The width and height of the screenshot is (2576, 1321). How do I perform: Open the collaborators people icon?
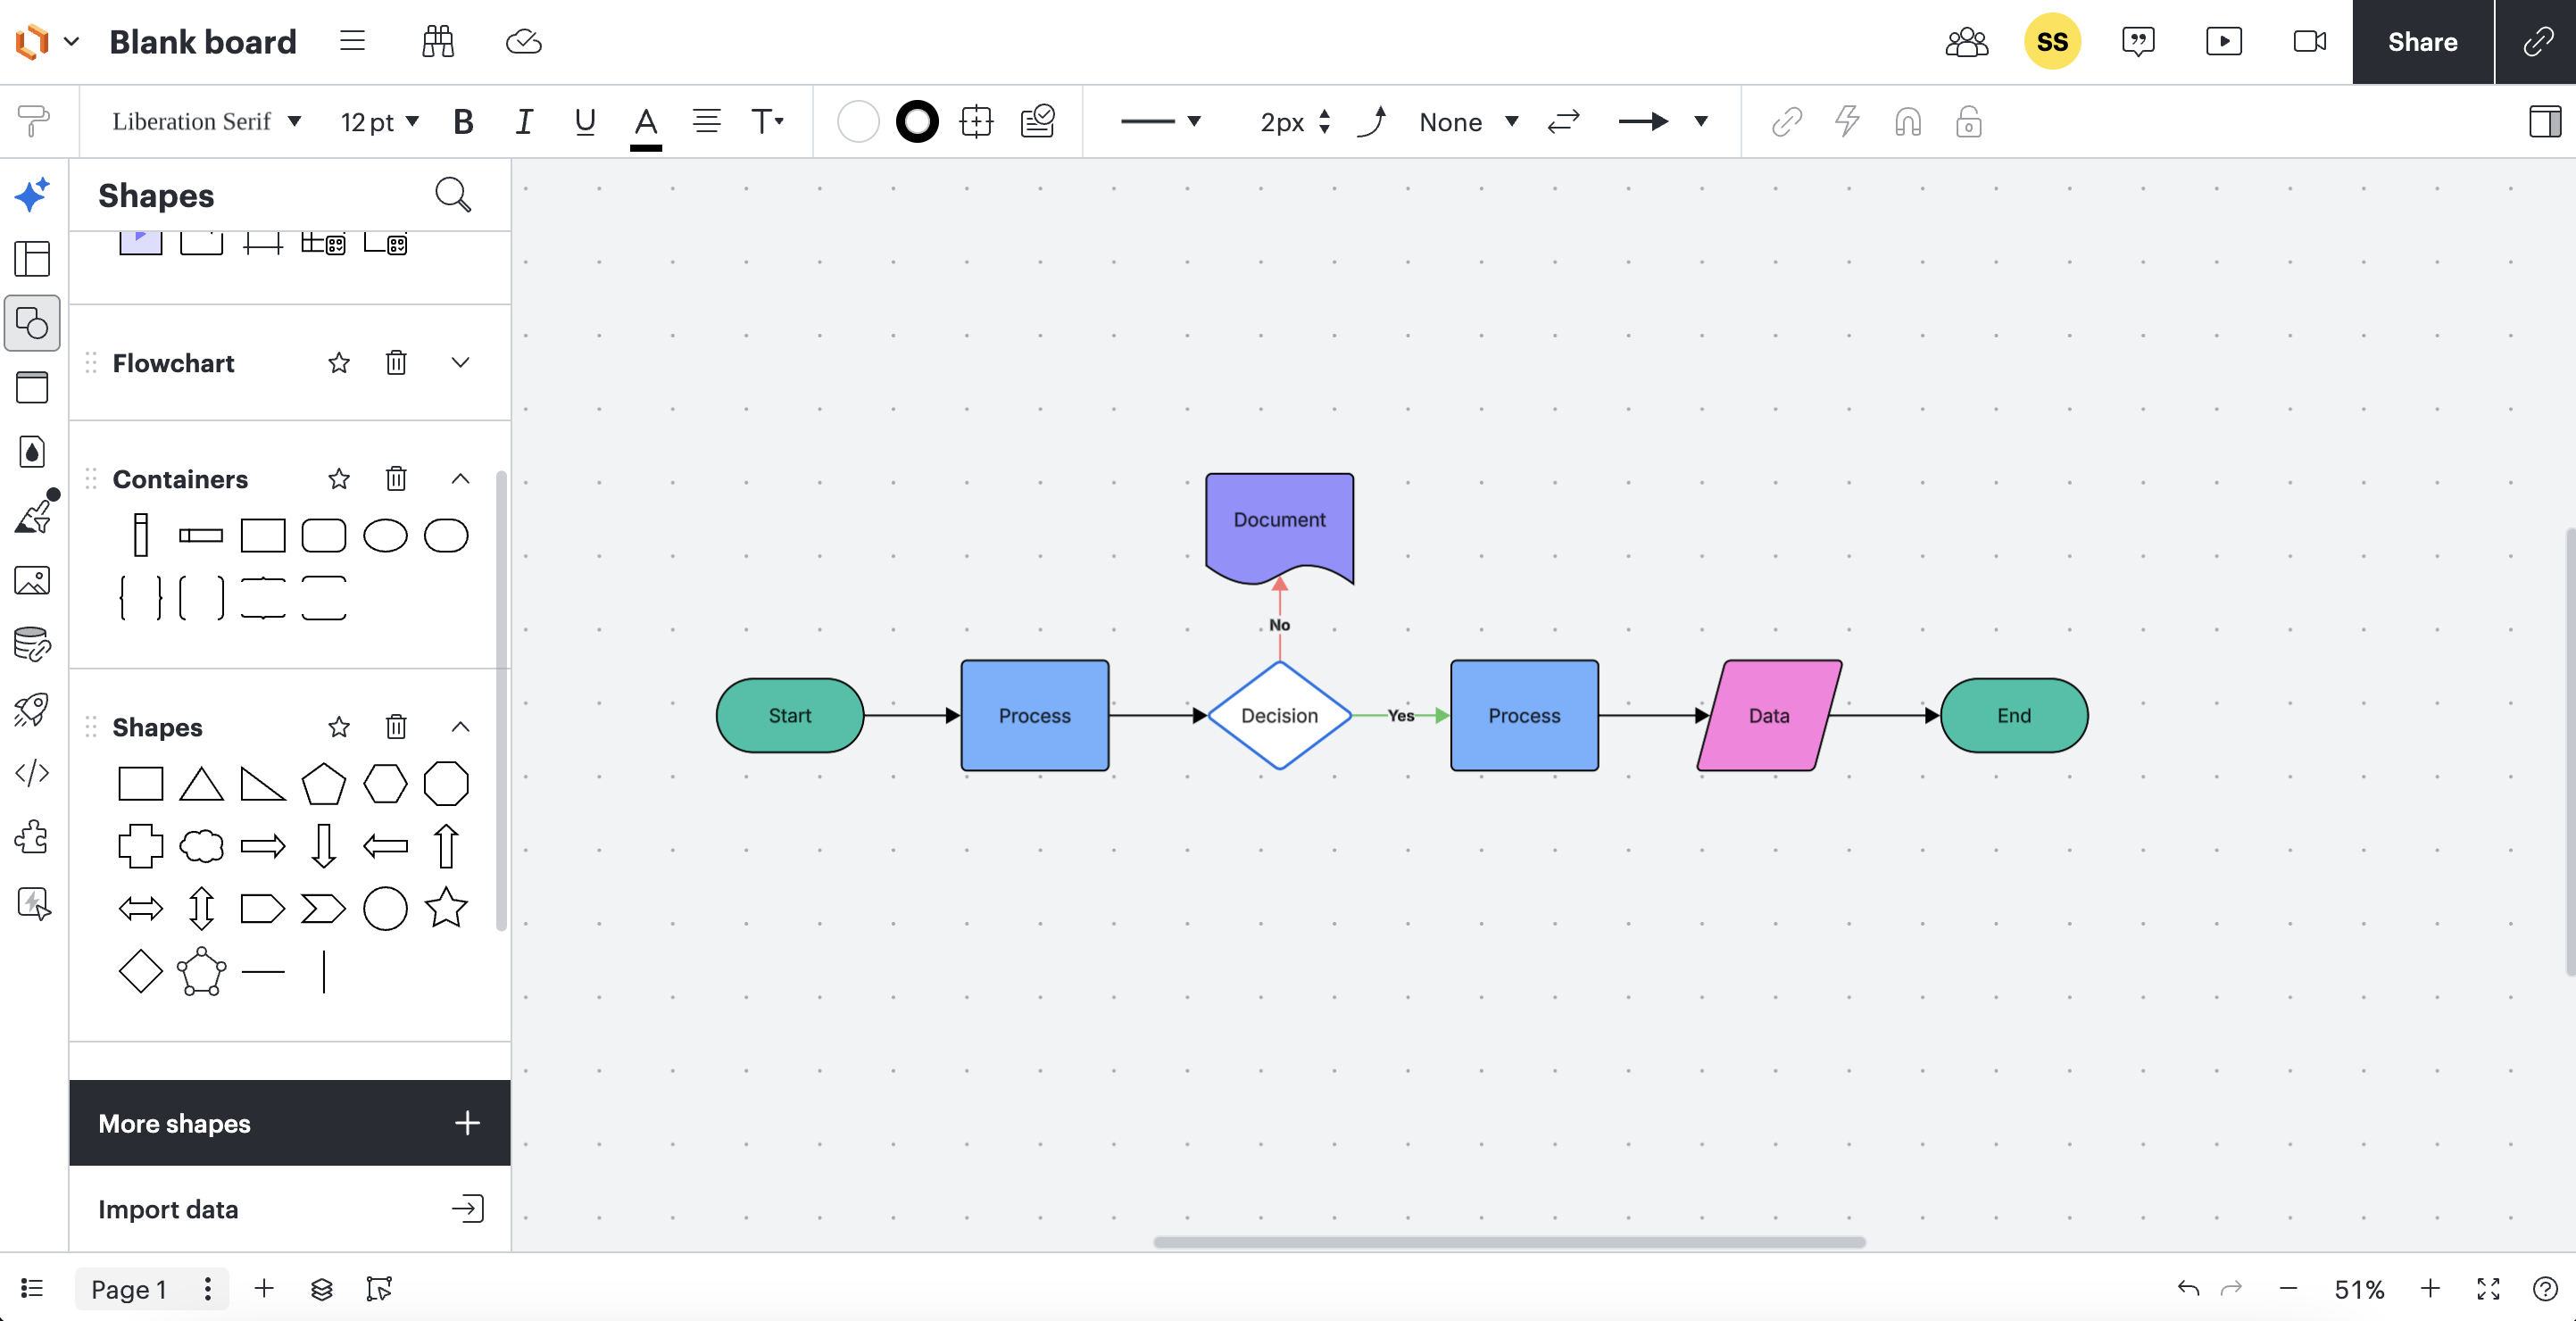(1966, 41)
